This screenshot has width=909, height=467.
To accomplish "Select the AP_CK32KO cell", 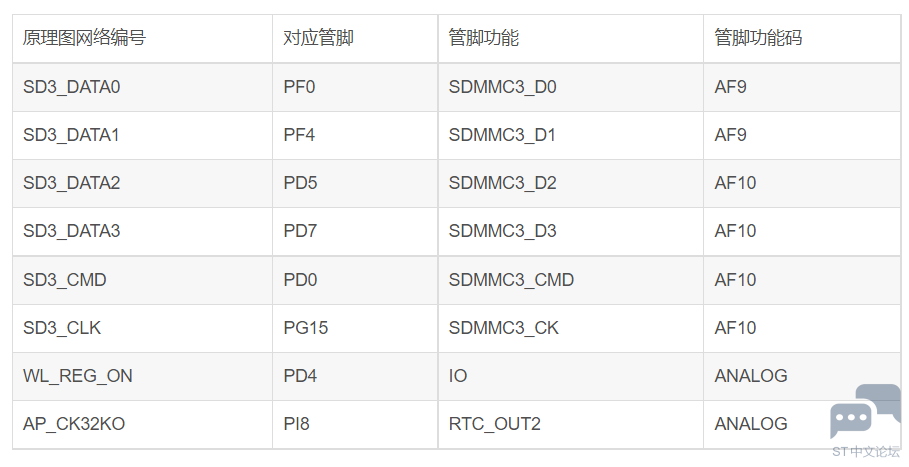I will 143,424.
